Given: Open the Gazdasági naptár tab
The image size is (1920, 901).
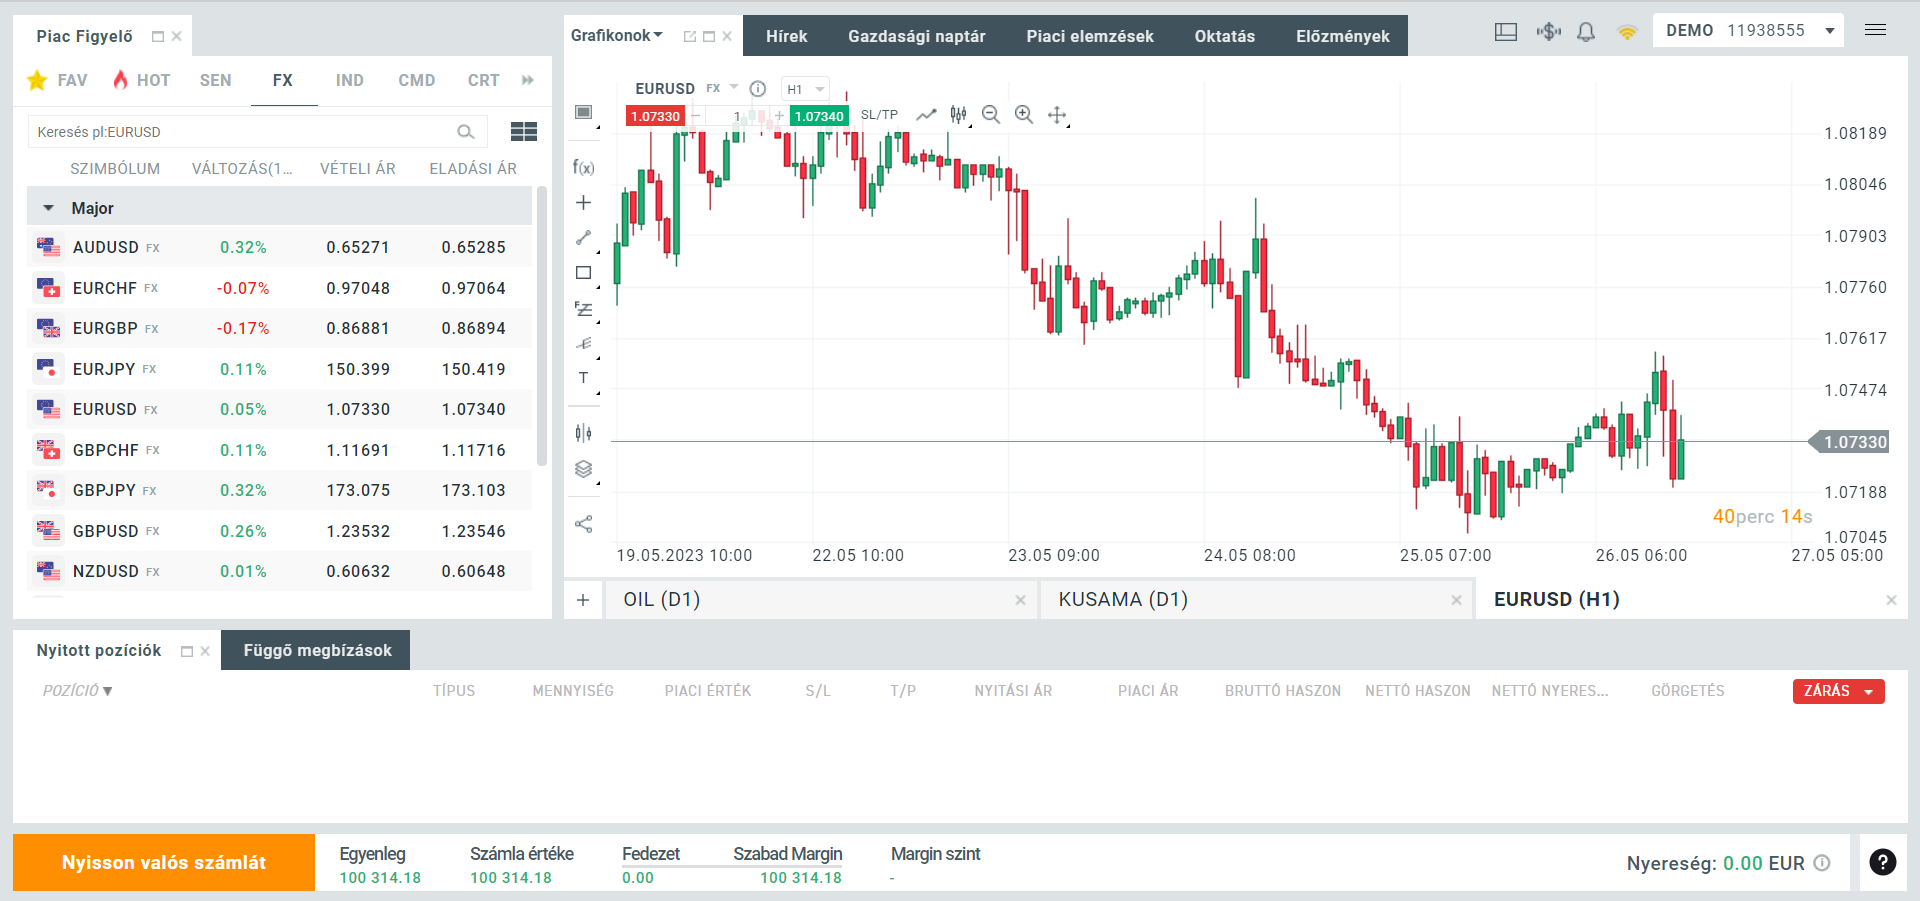Looking at the screenshot, I should click(917, 36).
